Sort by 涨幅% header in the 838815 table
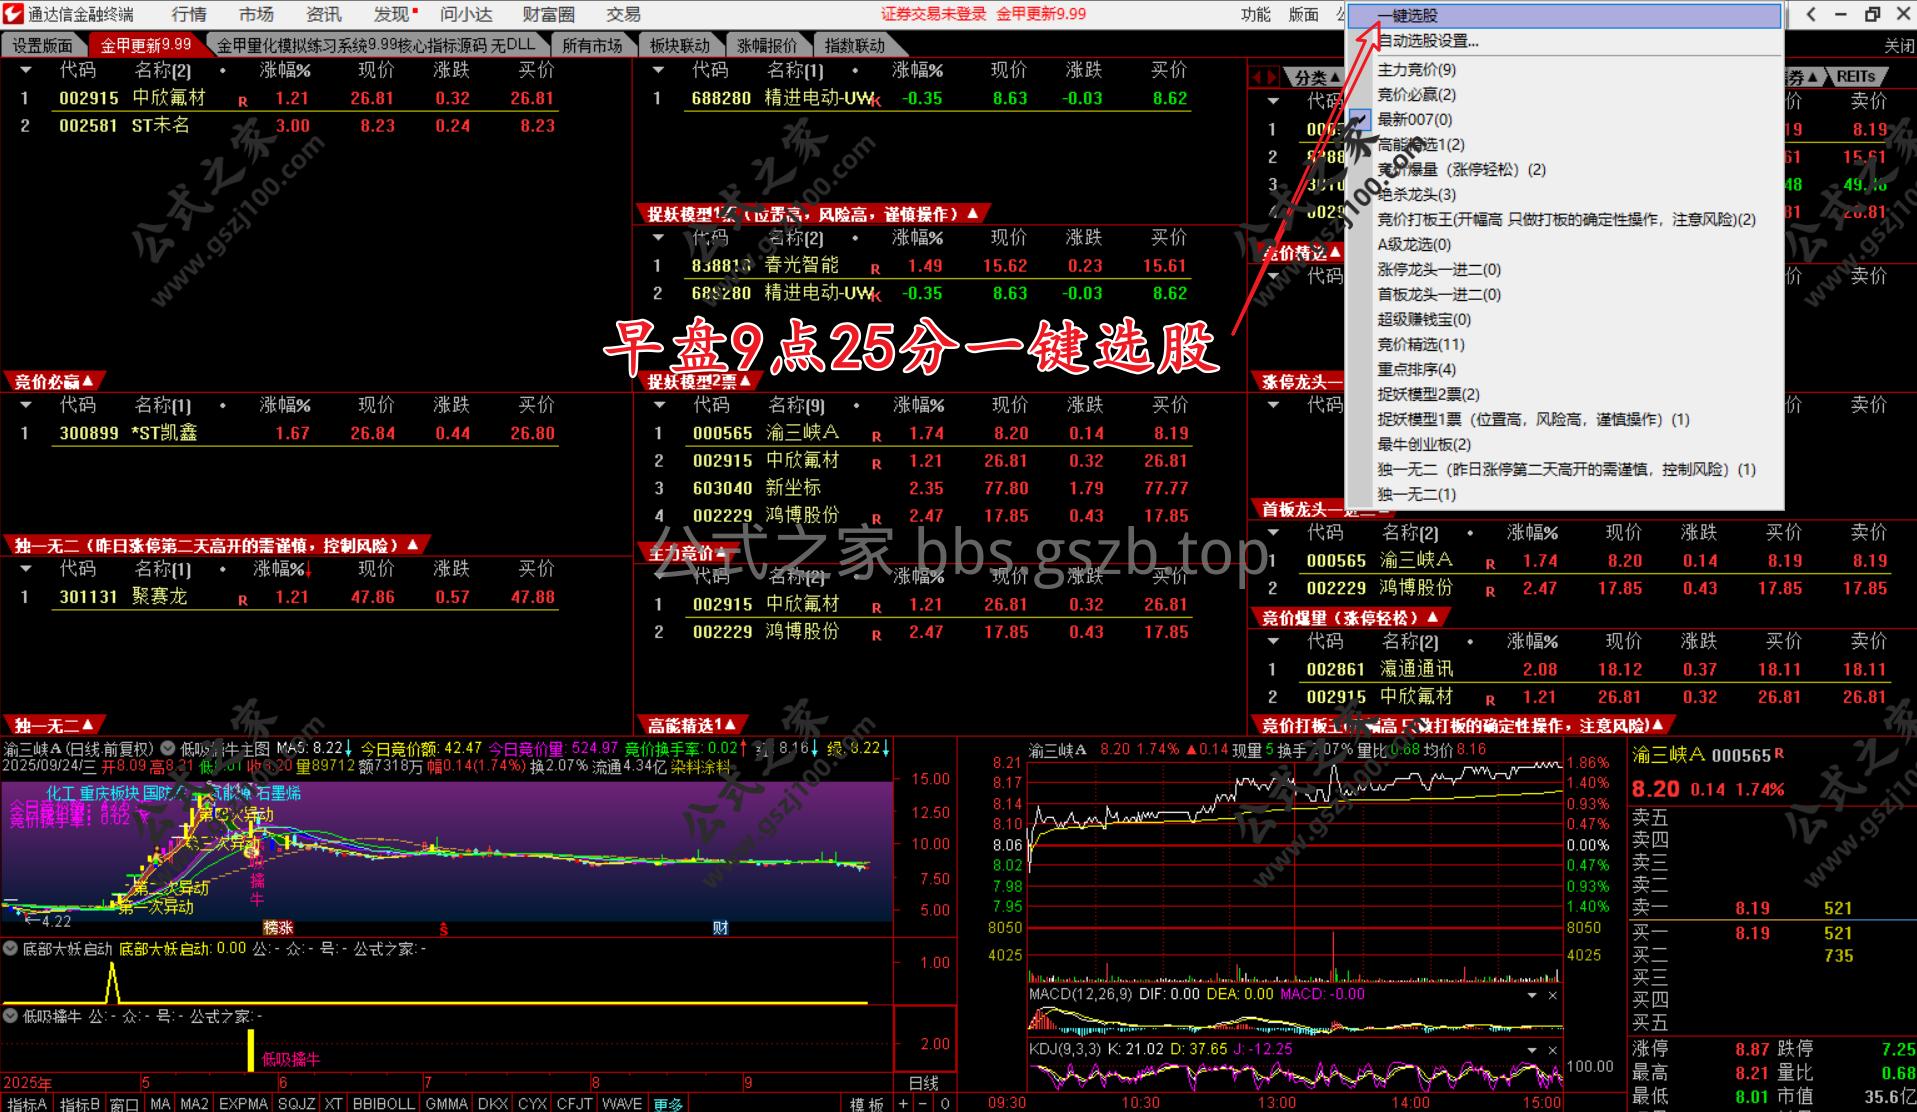The image size is (1917, 1112). [x=917, y=238]
